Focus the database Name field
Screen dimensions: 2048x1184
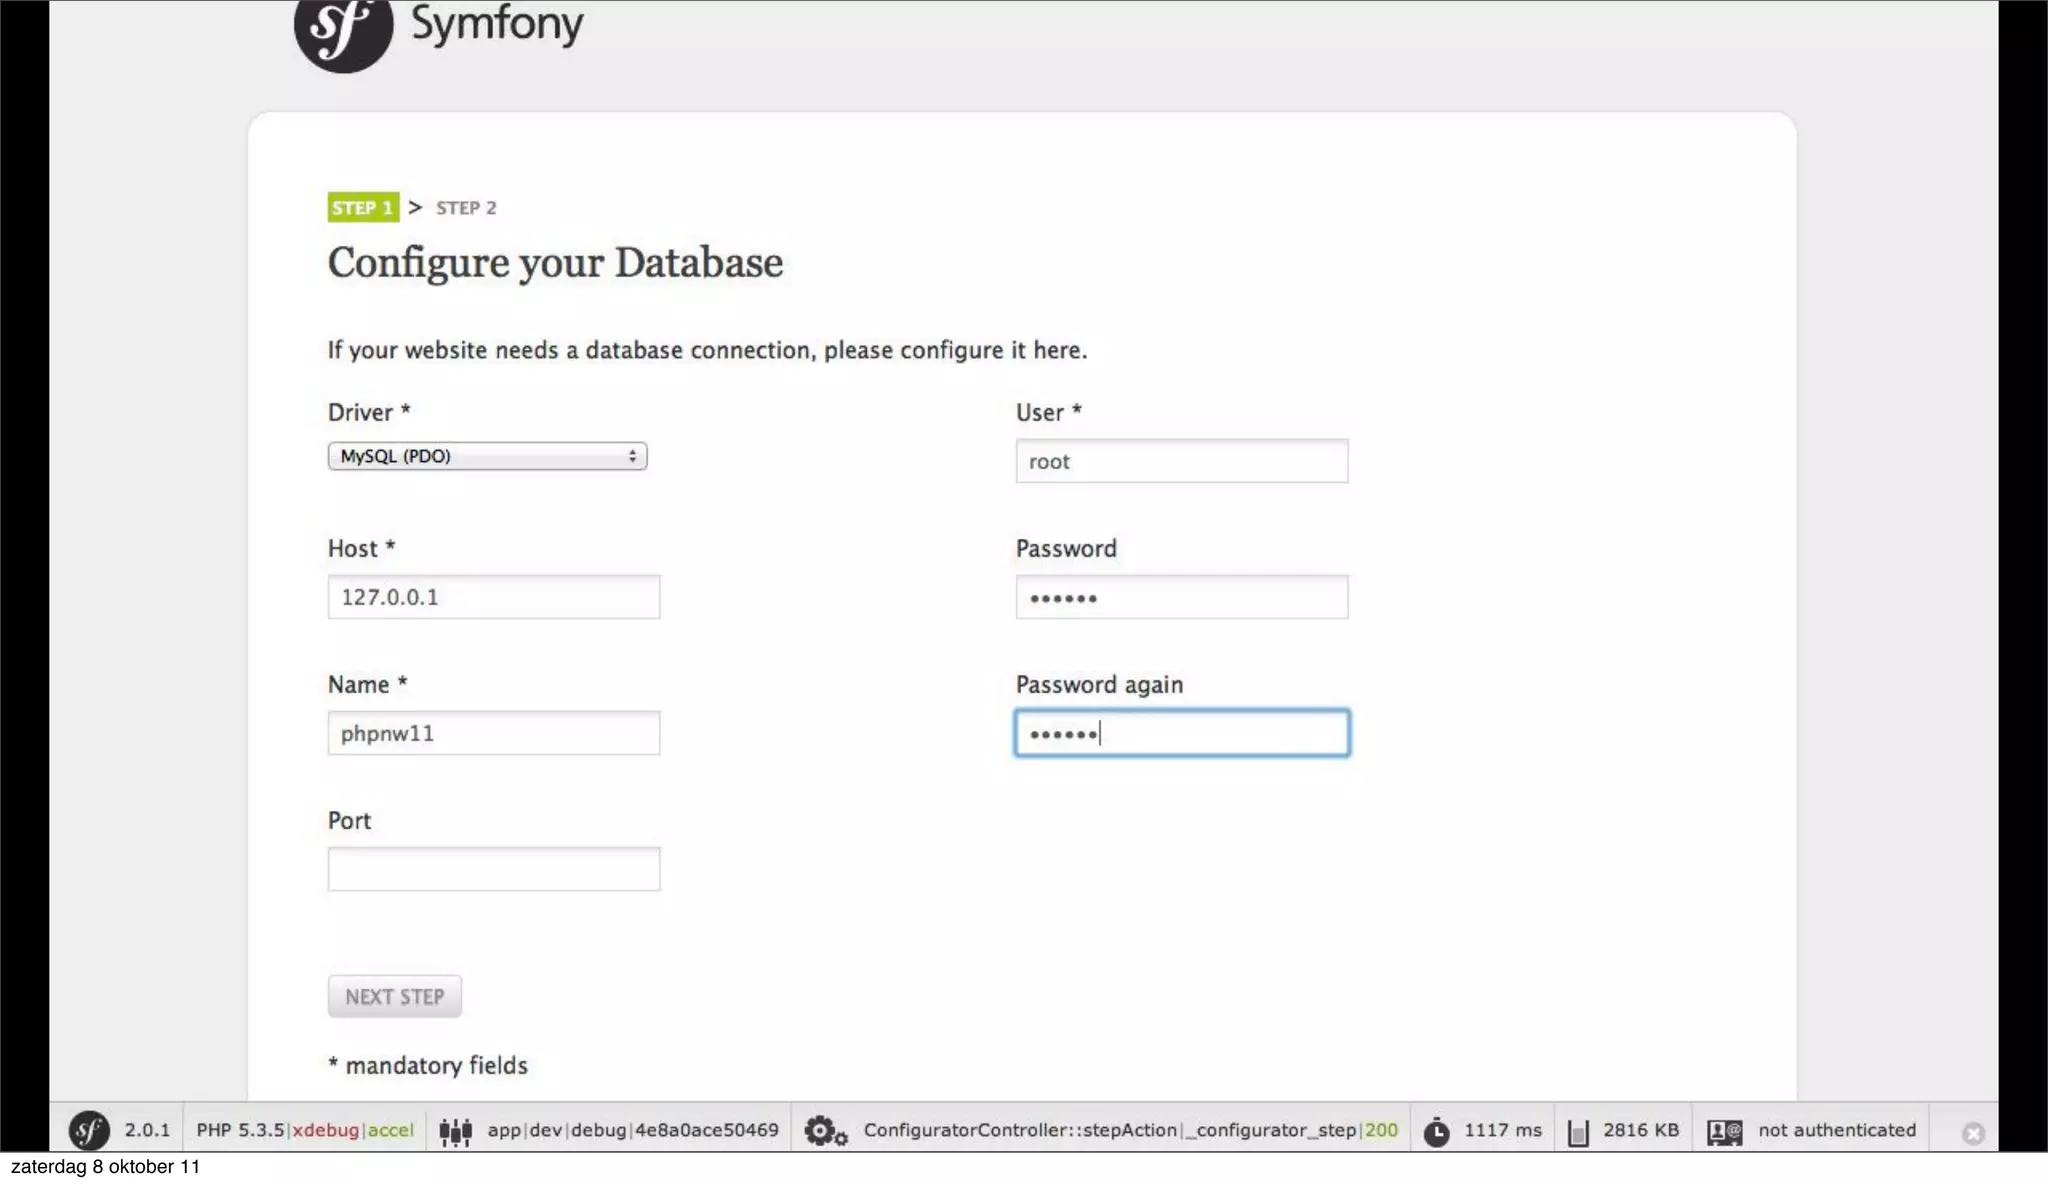click(493, 733)
